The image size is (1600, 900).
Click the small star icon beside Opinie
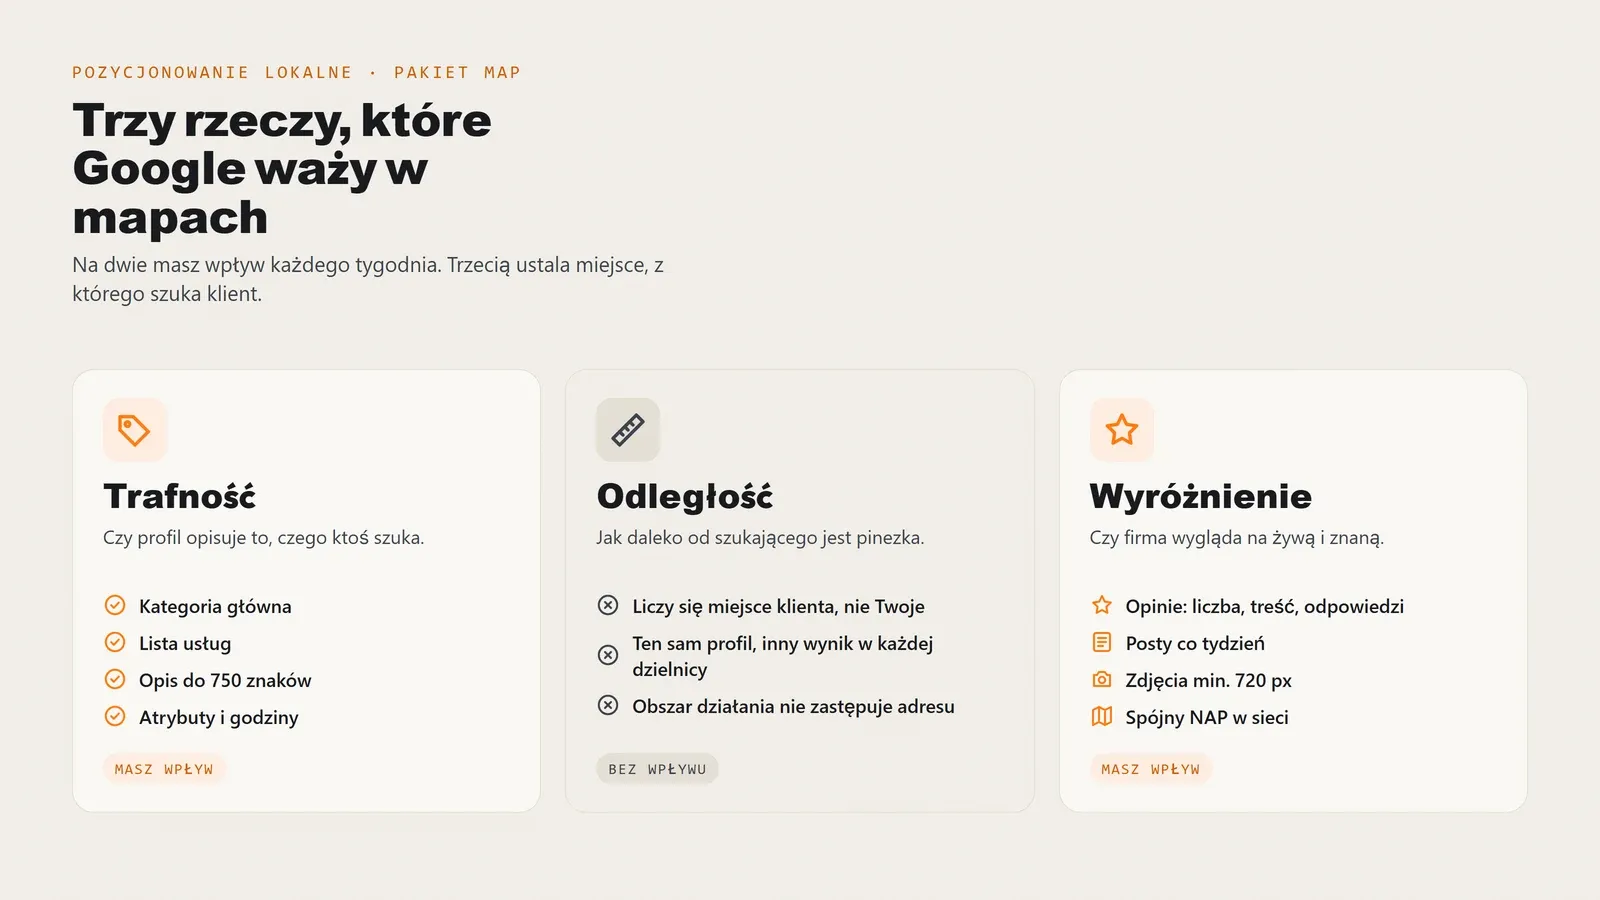[x=1102, y=605]
